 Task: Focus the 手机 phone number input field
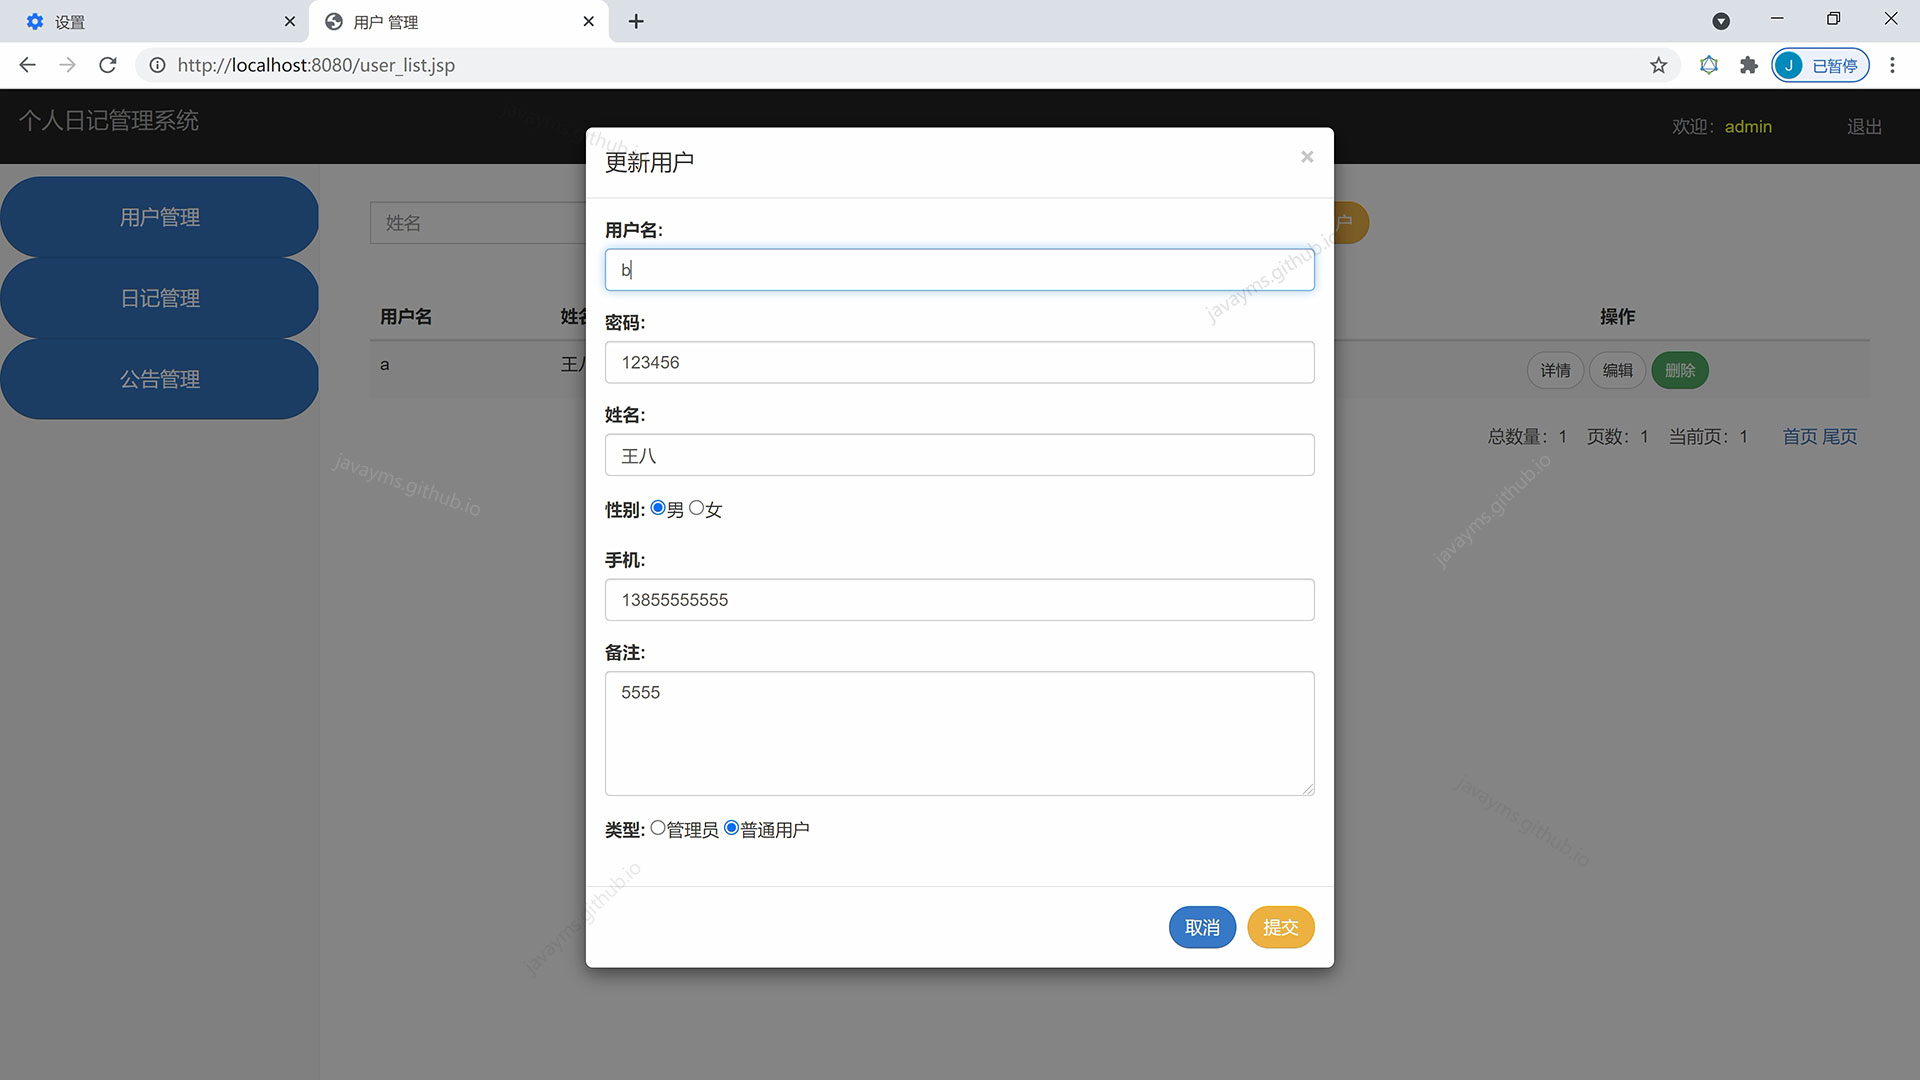pos(959,600)
